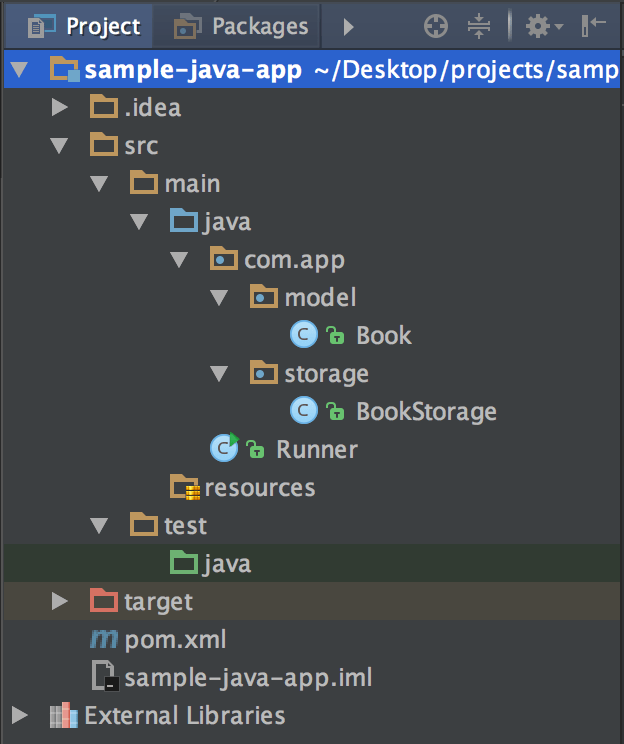Click the test folder icon
Image resolution: width=624 pixels, height=744 pixels.
point(144,524)
